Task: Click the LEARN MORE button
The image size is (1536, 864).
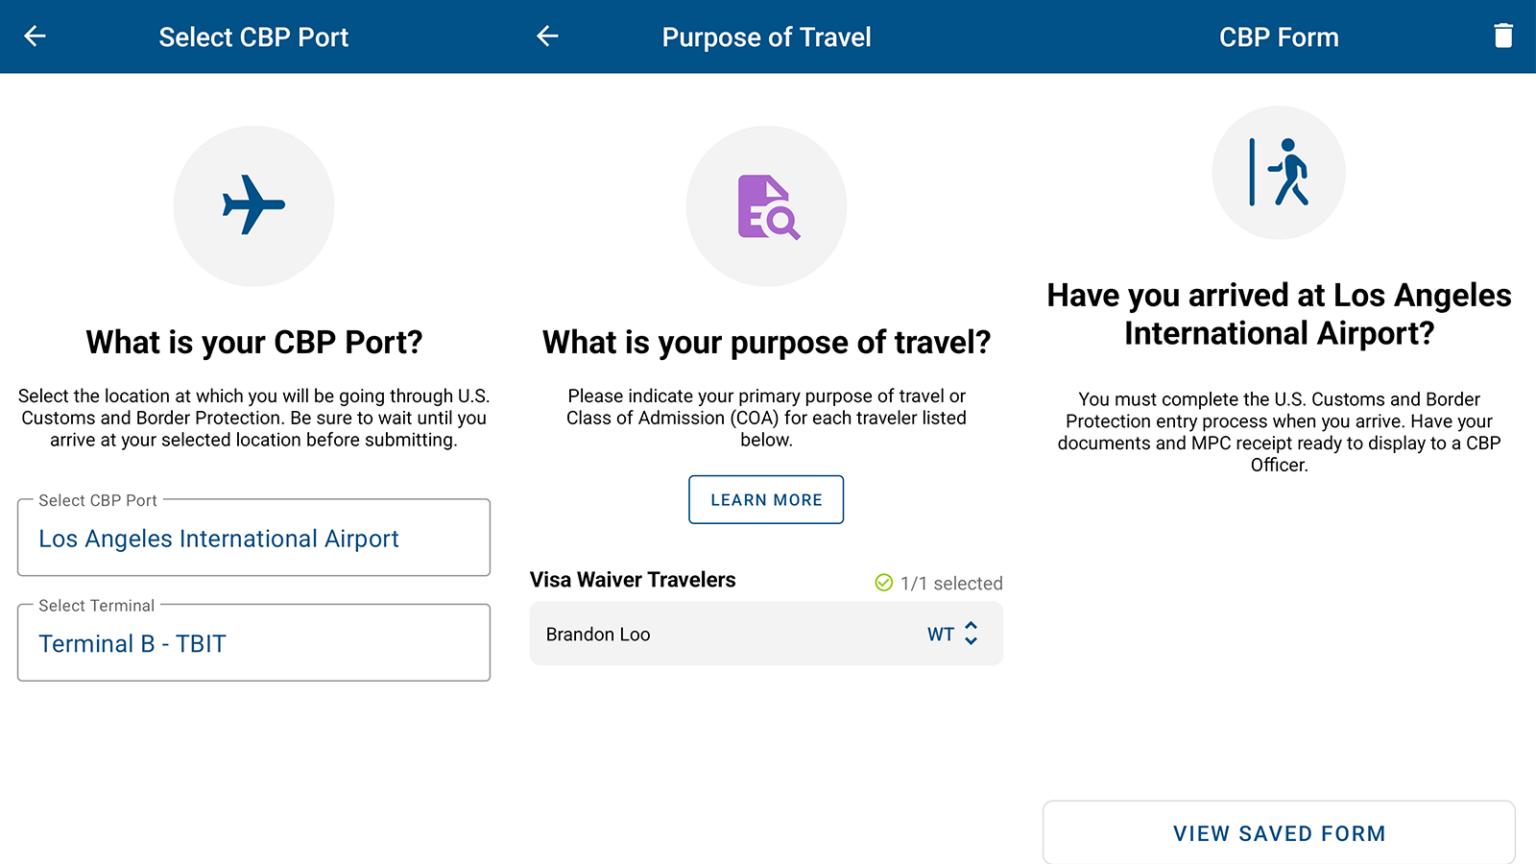Action: click(x=765, y=499)
